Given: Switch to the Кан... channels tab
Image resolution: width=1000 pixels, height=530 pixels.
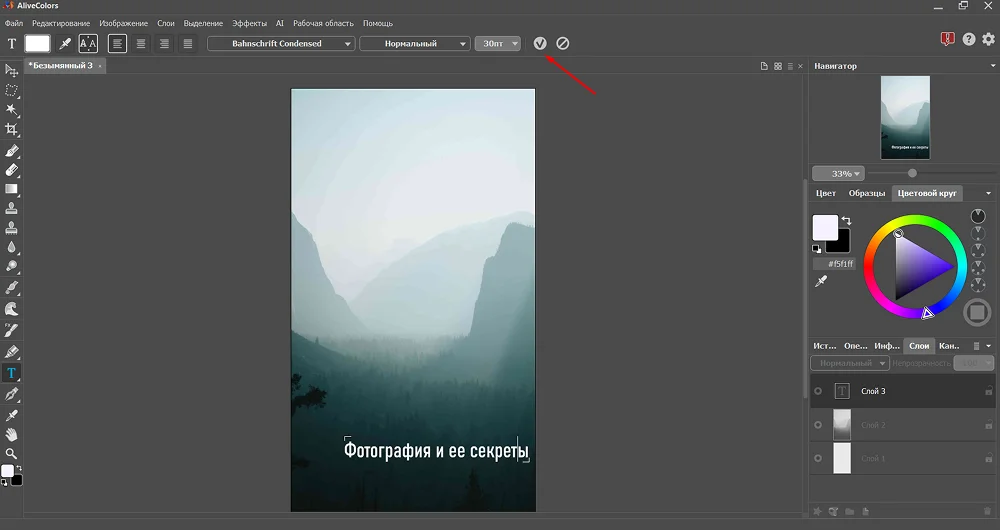Looking at the screenshot, I should pyautogui.click(x=950, y=346).
